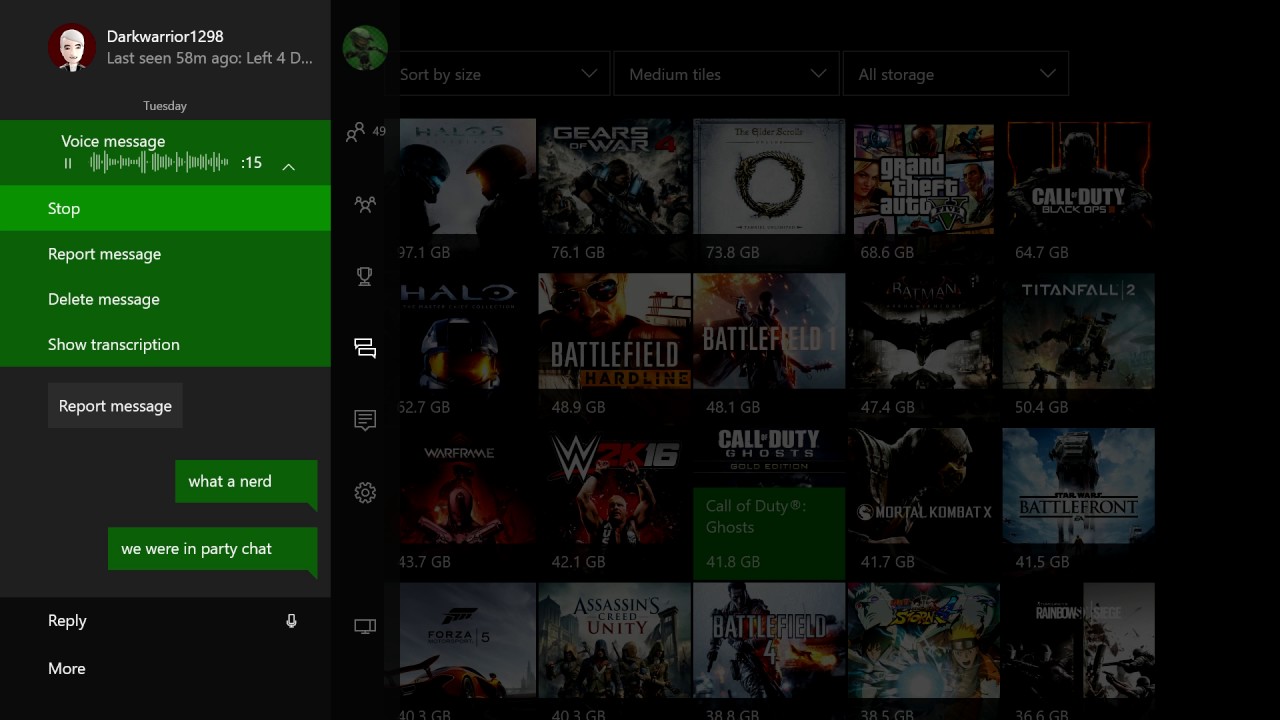Open the Messages conversations icon
The image size is (1280, 720).
click(x=365, y=348)
